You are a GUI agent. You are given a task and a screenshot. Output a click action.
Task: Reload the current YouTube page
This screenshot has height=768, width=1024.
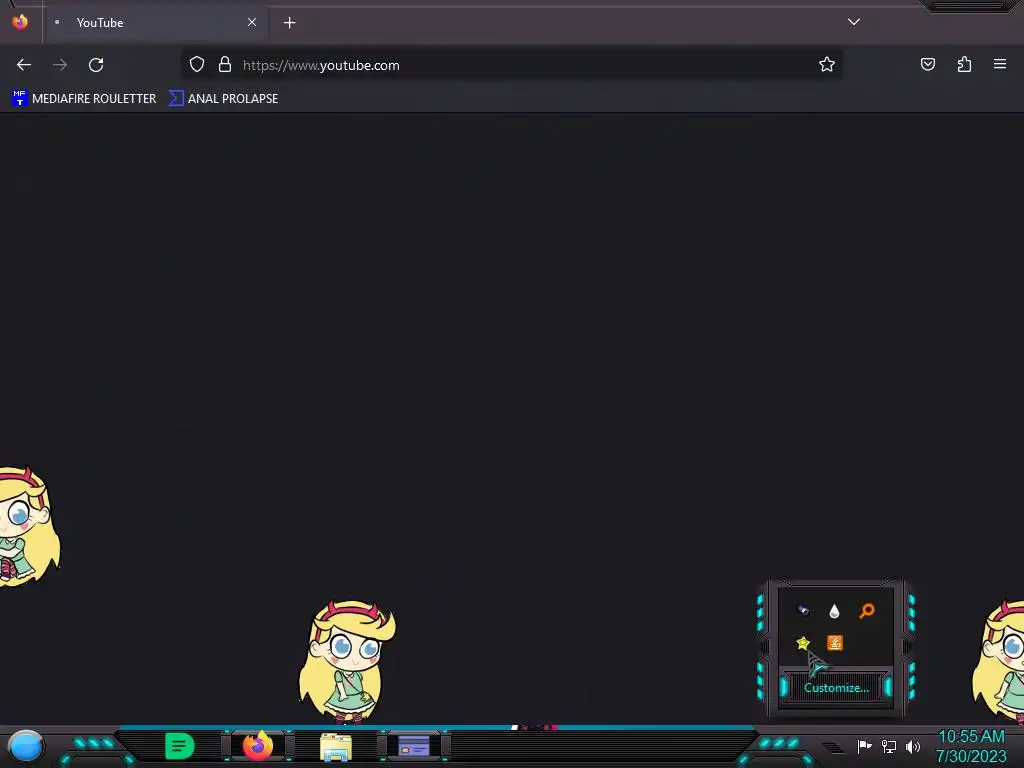coord(96,65)
